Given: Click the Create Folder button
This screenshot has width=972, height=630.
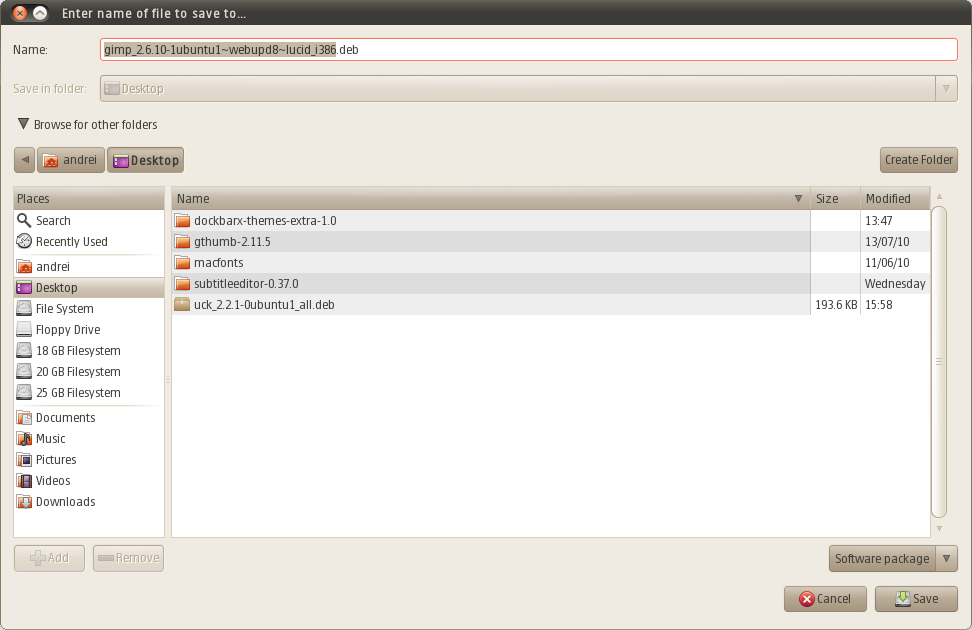Looking at the screenshot, I should [919, 160].
